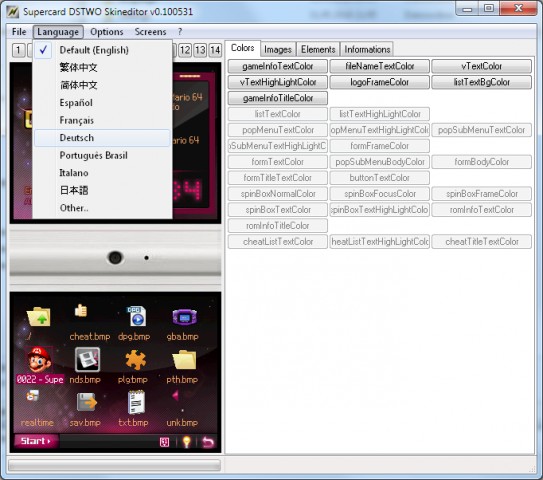Click cheat.bmp thumbs-up icon
Screen dimensions: 543x480
(x=81, y=311)
